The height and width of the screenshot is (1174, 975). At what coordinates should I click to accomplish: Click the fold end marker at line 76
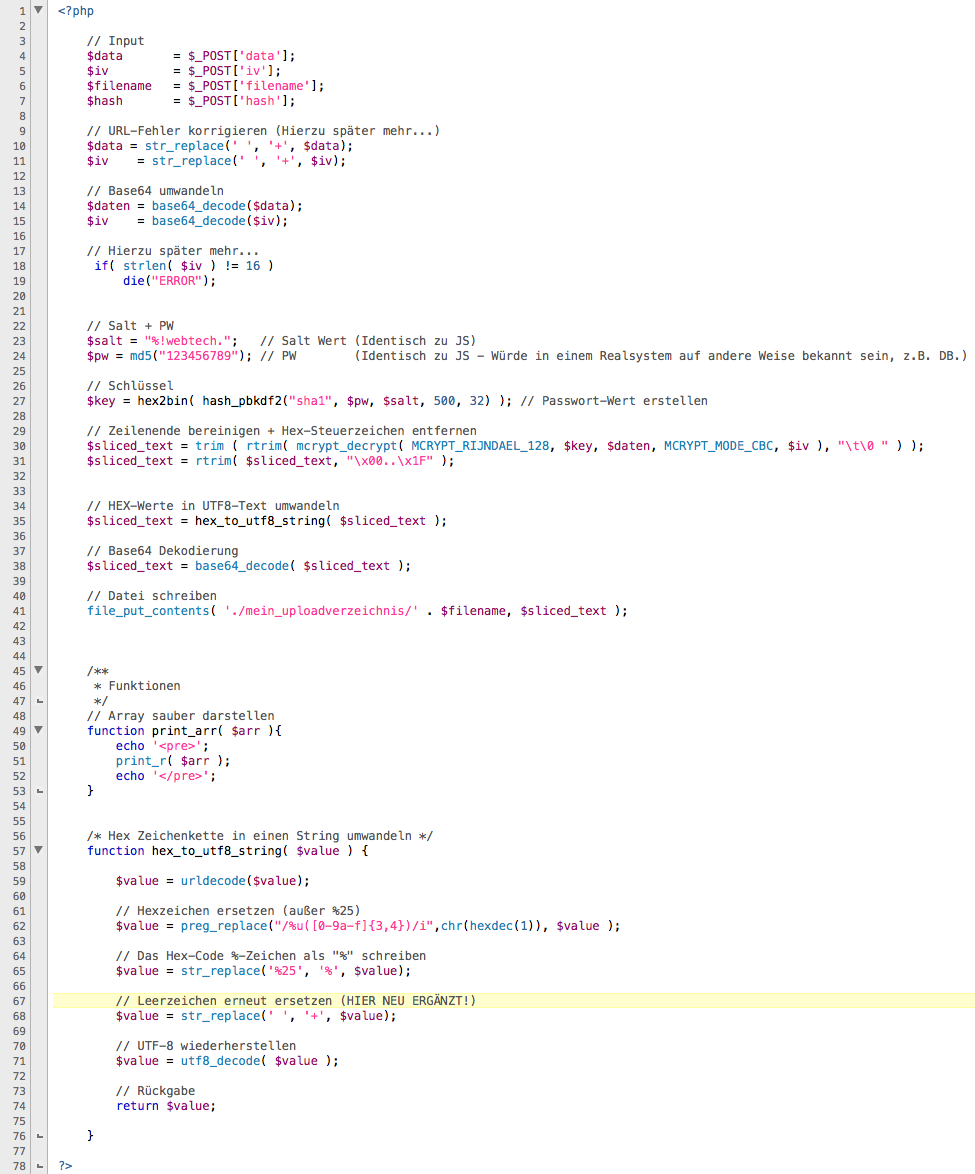40,1136
